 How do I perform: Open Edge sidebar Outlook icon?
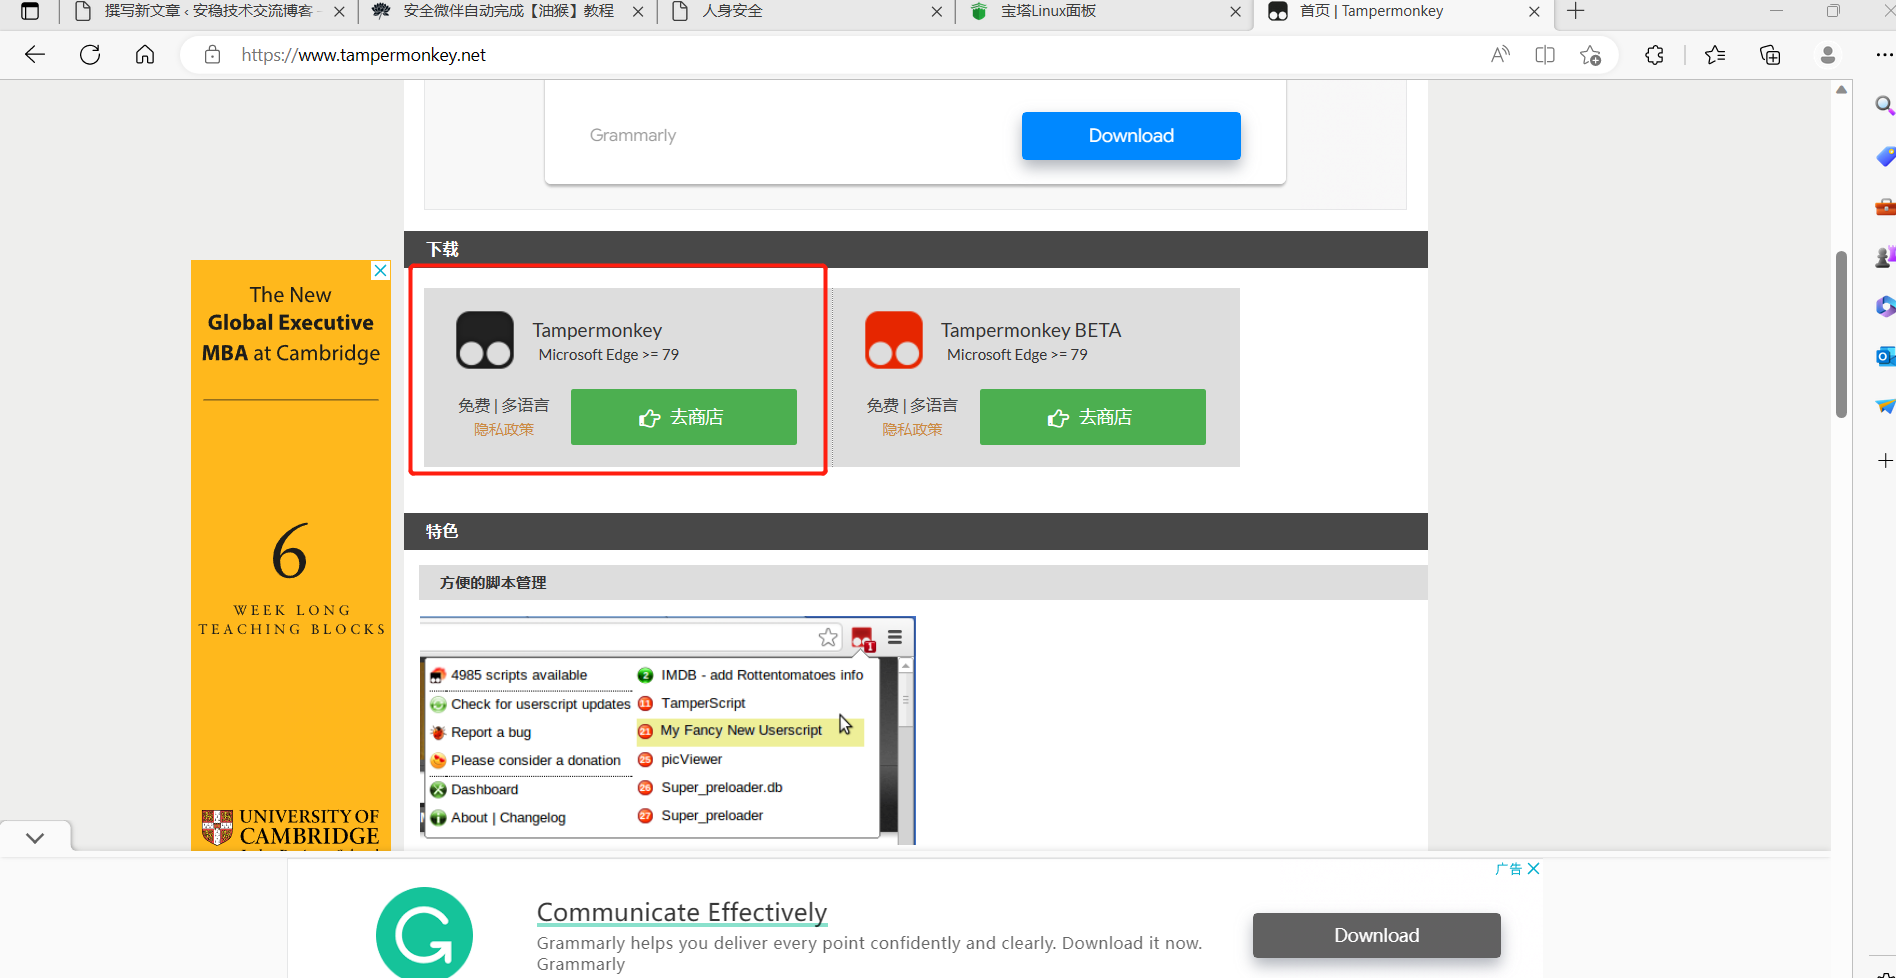[1885, 356]
